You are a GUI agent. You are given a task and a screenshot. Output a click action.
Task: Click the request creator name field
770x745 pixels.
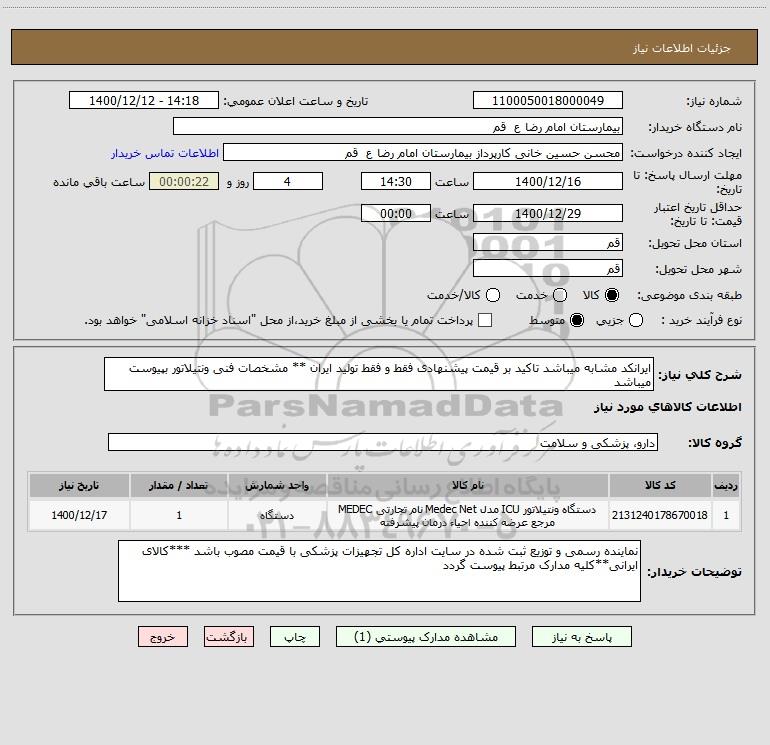coord(423,153)
